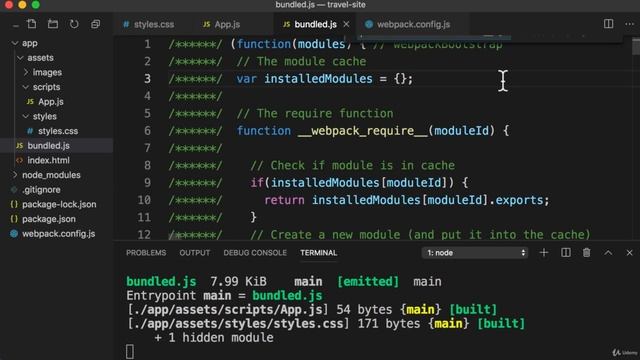This screenshot has height=360, width=640.
Task: Open the editor More Actions menu
Action: 629,24
